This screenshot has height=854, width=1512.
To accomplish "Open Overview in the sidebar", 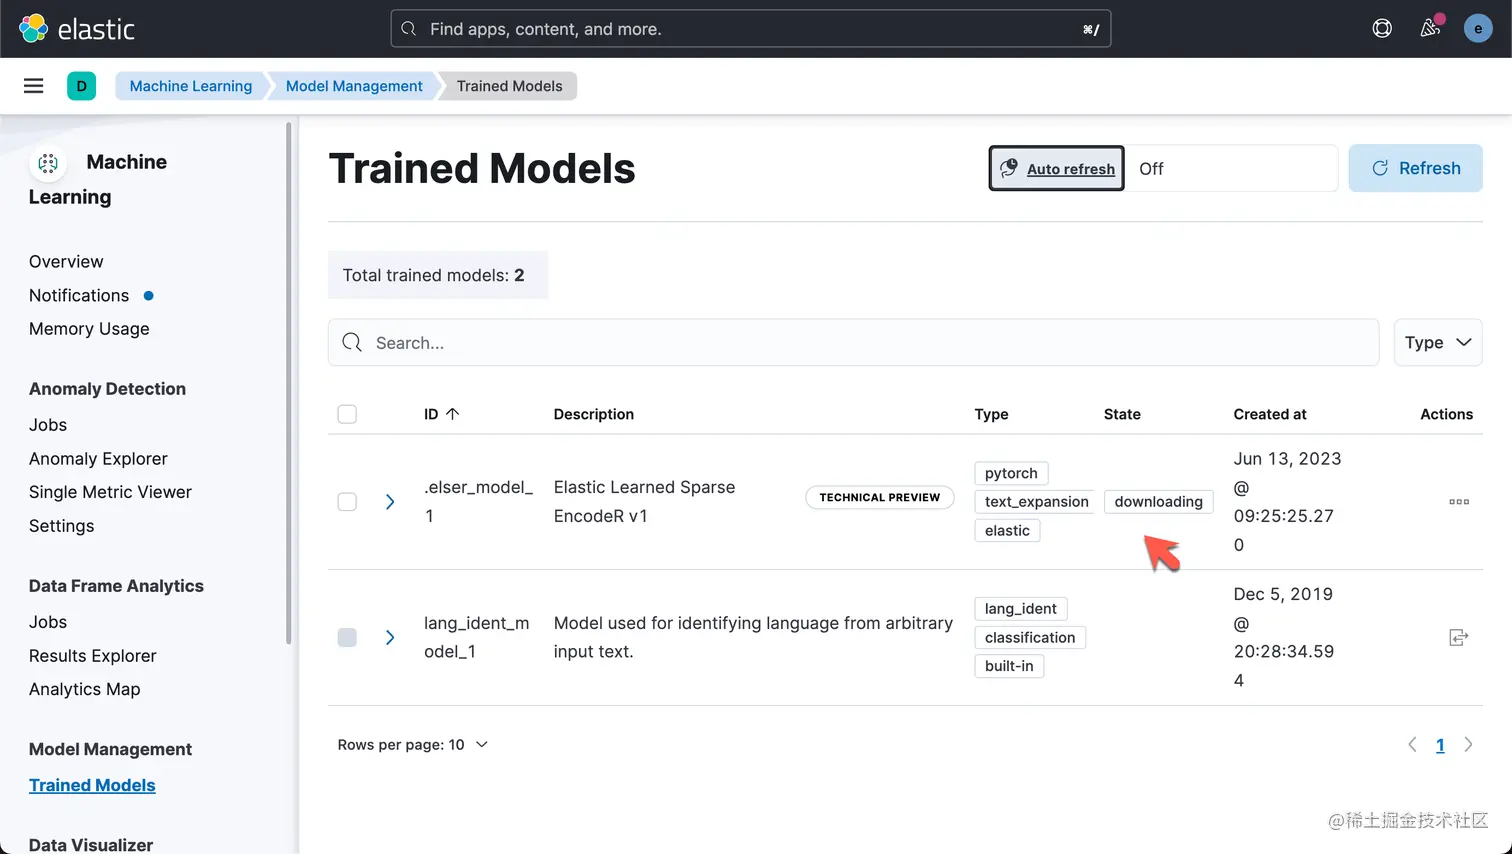I will tap(66, 262).
